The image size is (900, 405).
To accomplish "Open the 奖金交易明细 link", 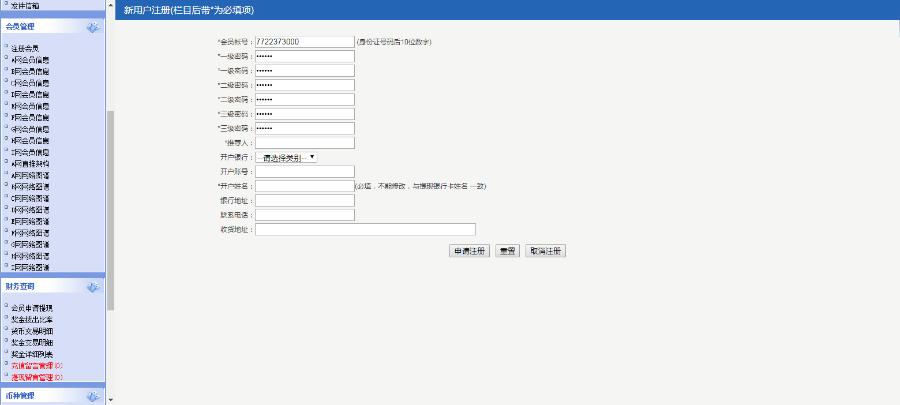I will 32,342.
